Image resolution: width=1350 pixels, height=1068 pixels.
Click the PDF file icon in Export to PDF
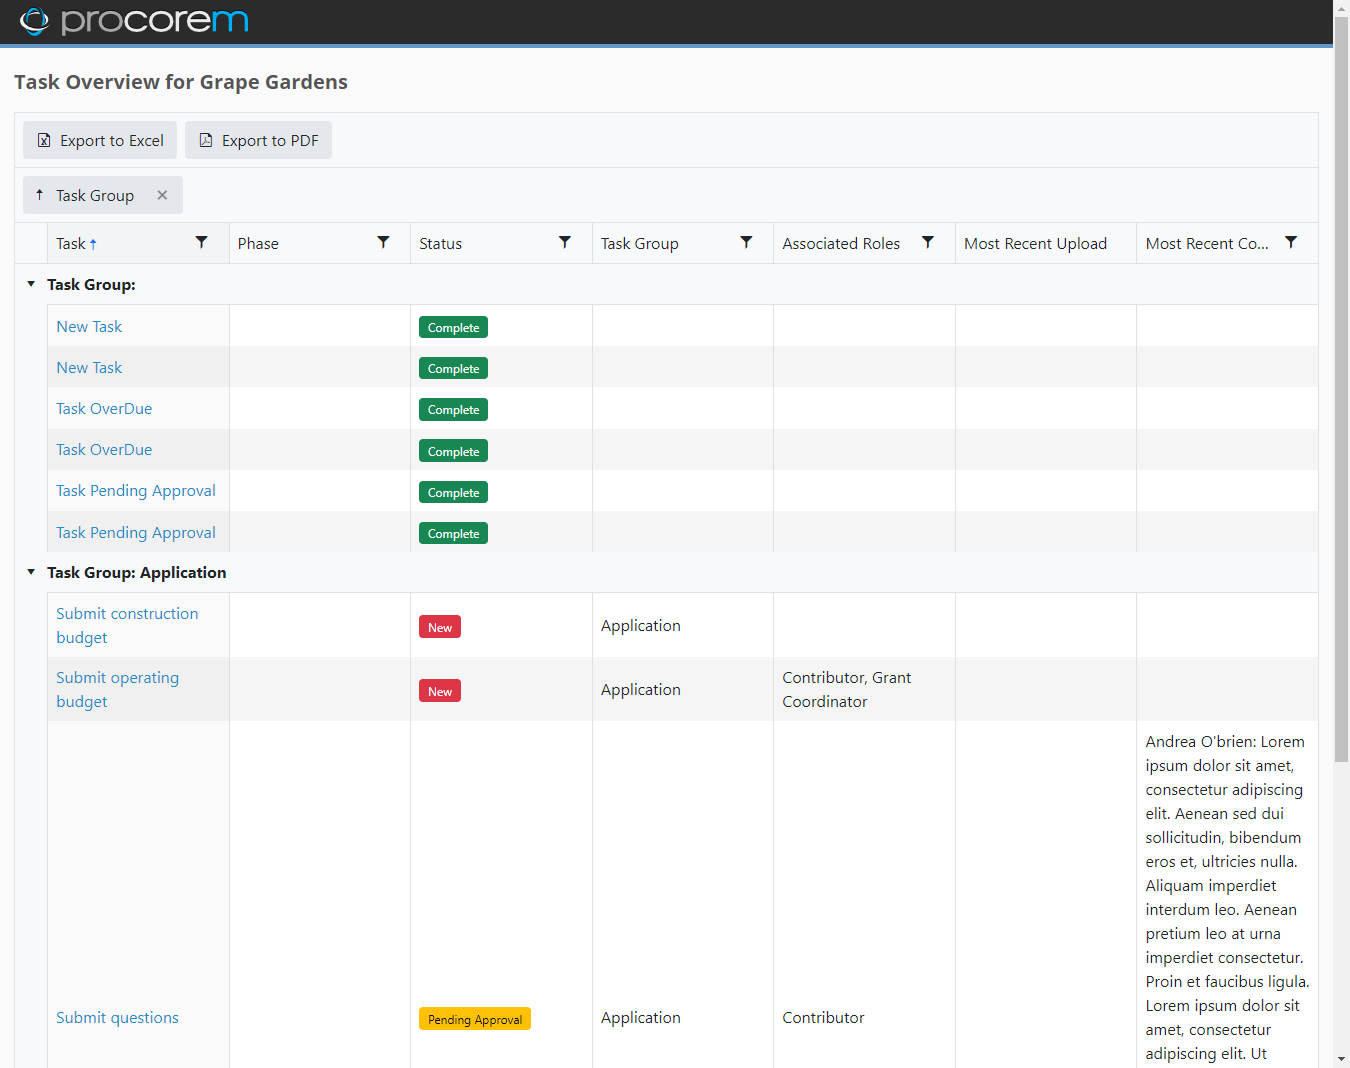tap(206, 141)
